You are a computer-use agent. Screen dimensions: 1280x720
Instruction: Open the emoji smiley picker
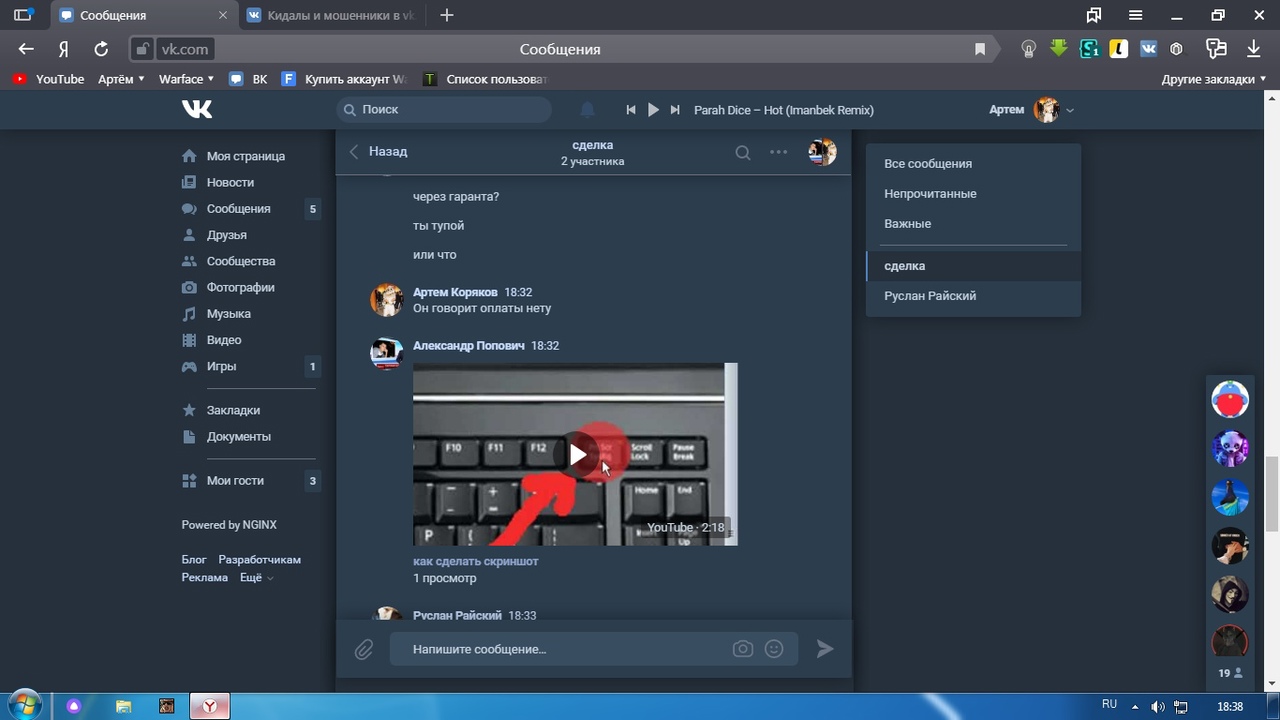click(x=774, y=649)
